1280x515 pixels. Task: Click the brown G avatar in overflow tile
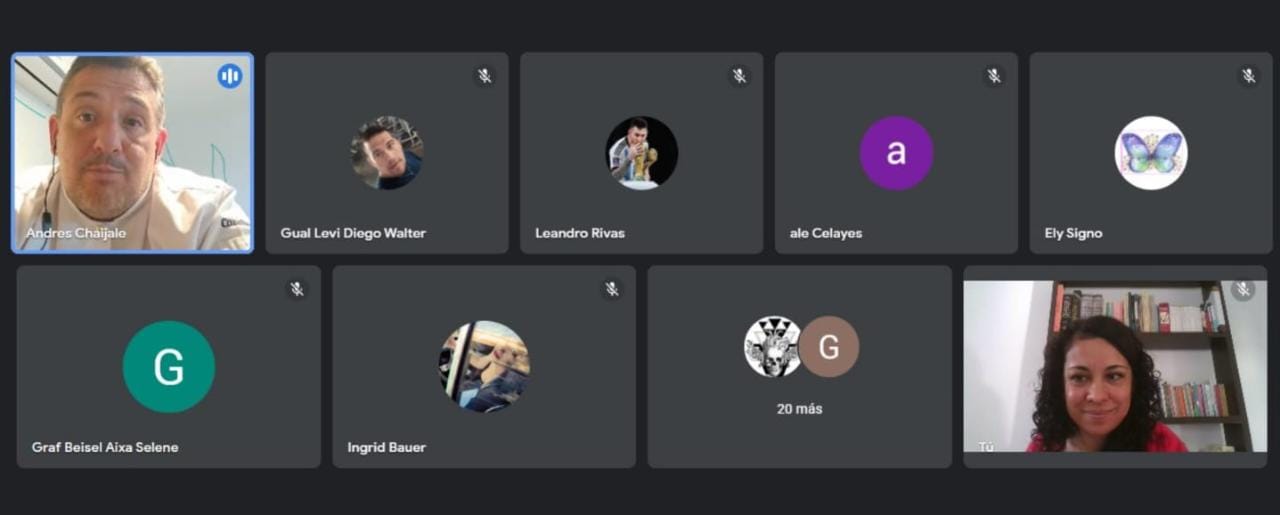(x=829, y=347)
